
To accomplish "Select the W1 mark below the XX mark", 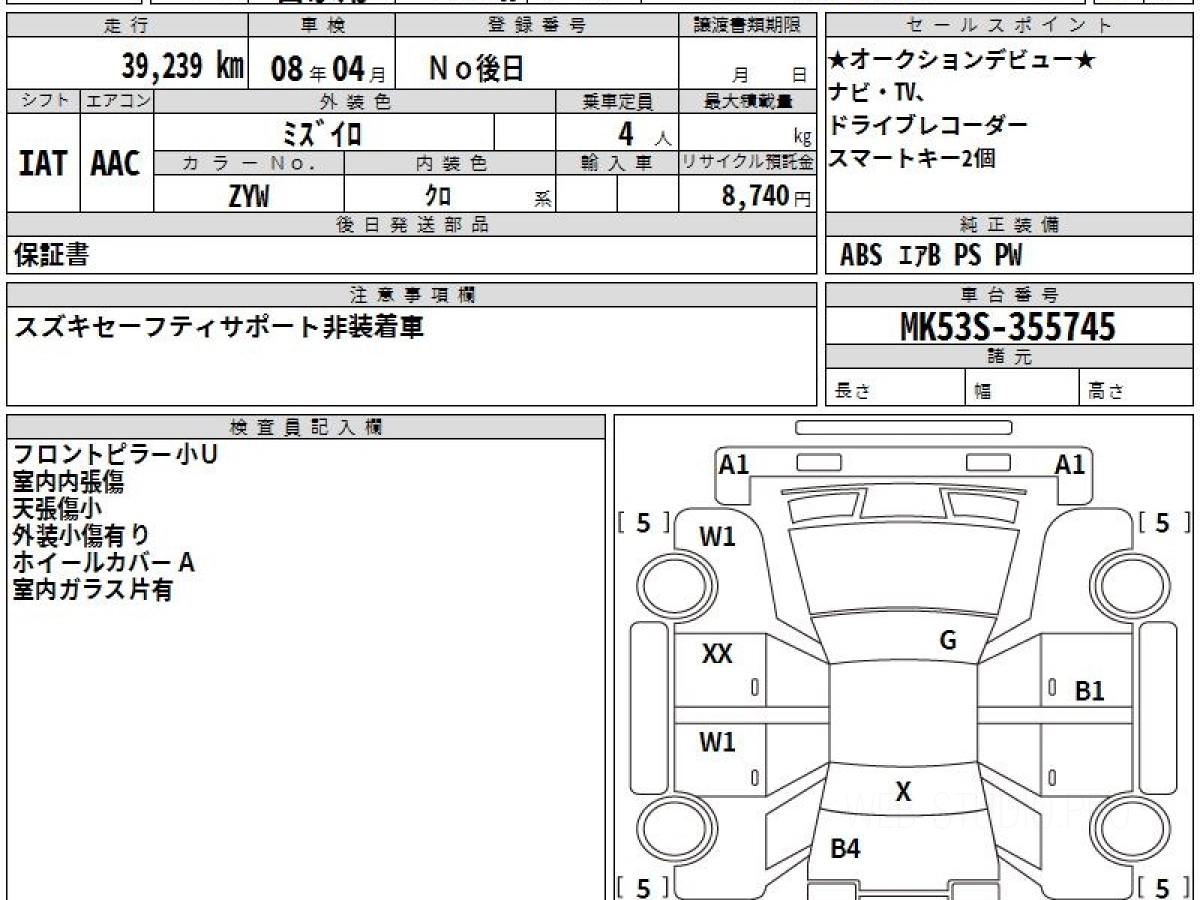I will click(x=717, y=742).
